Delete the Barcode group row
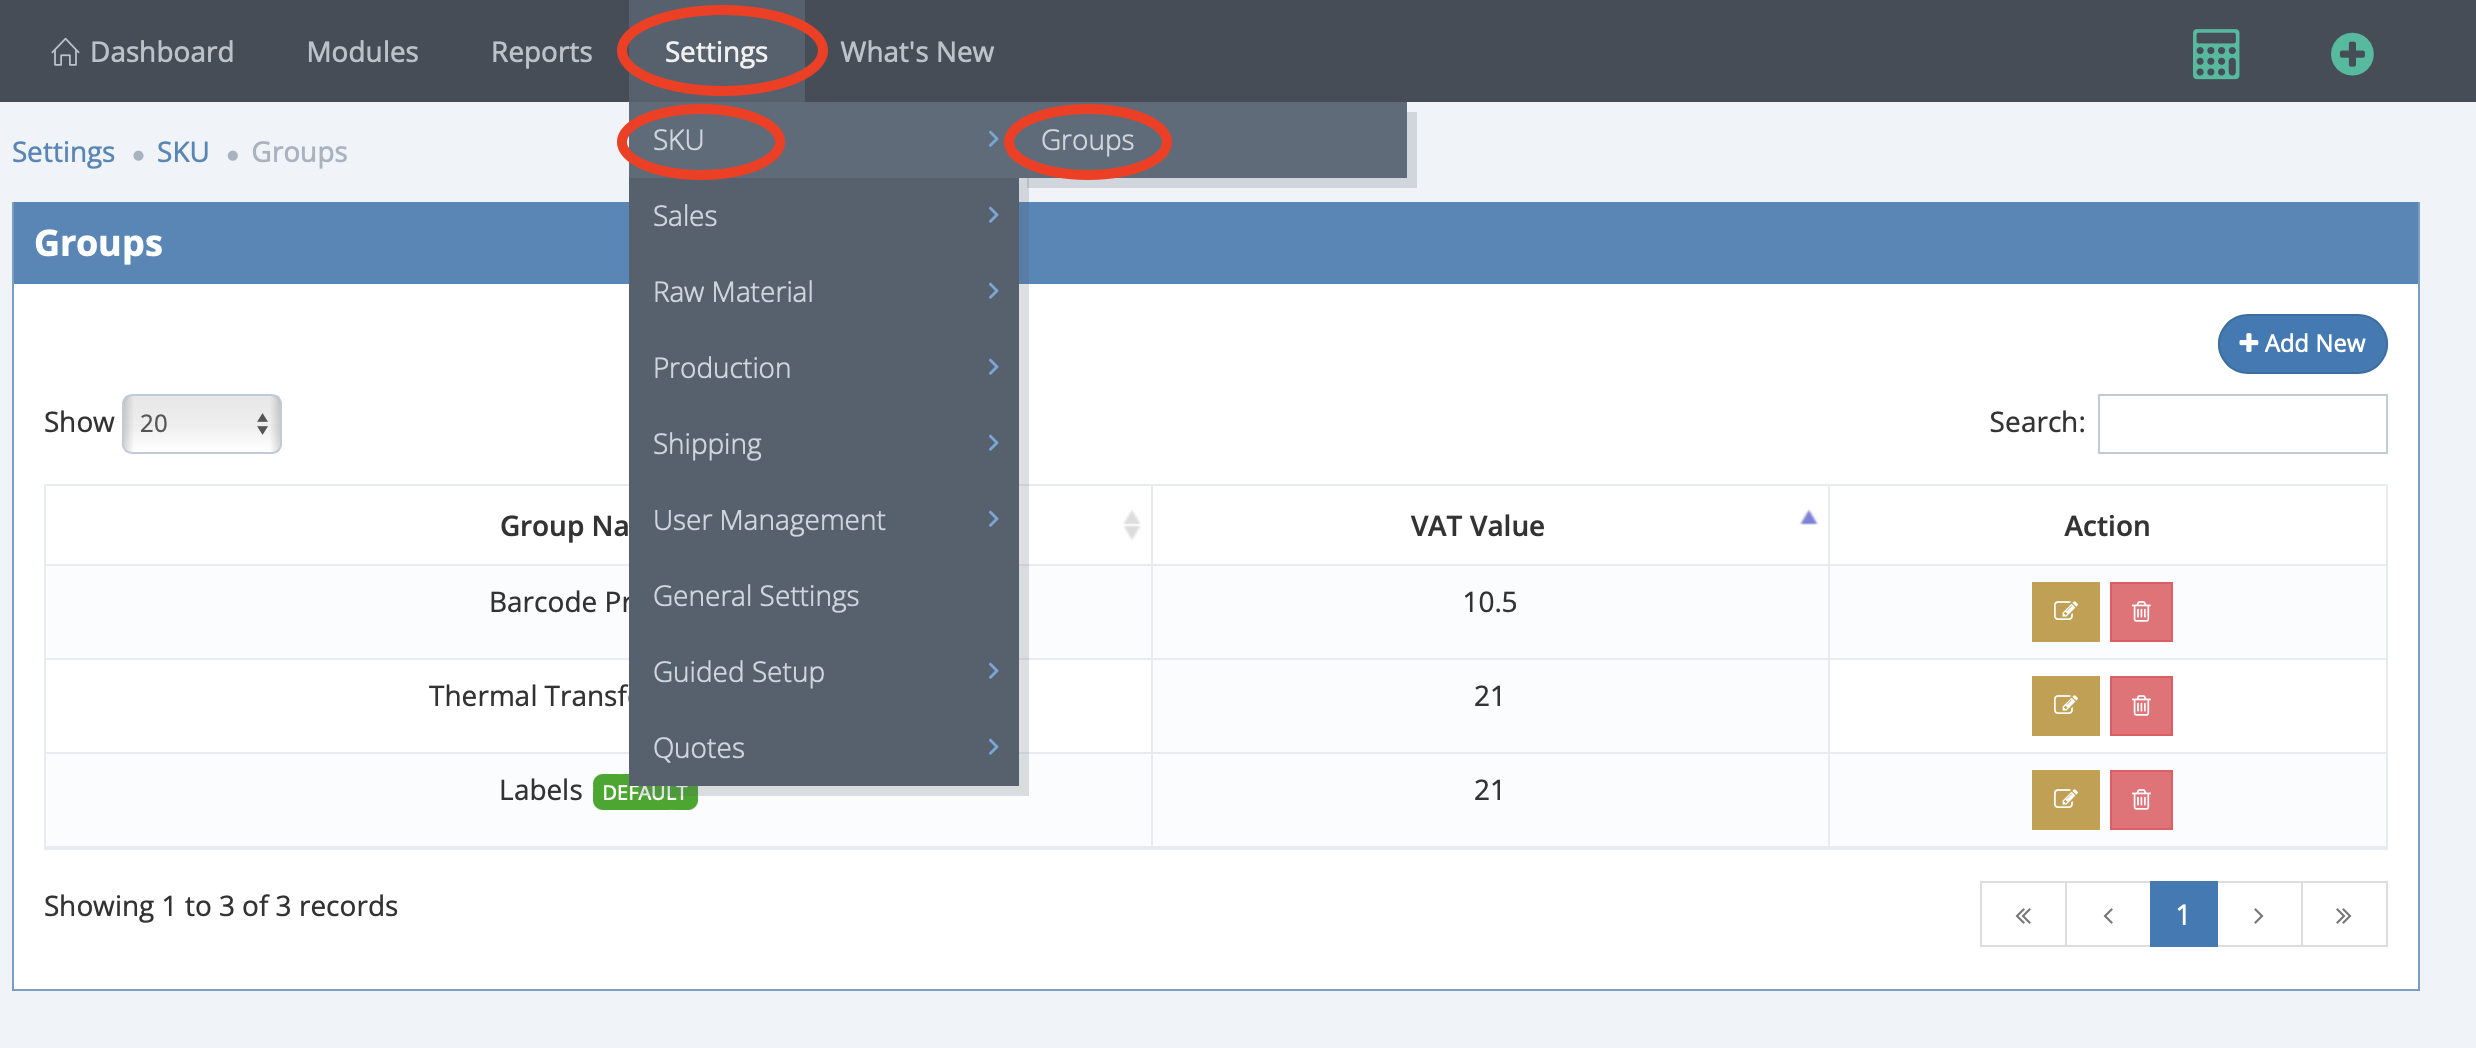Screen dimensions: 2476x1048 [2140, 611]
